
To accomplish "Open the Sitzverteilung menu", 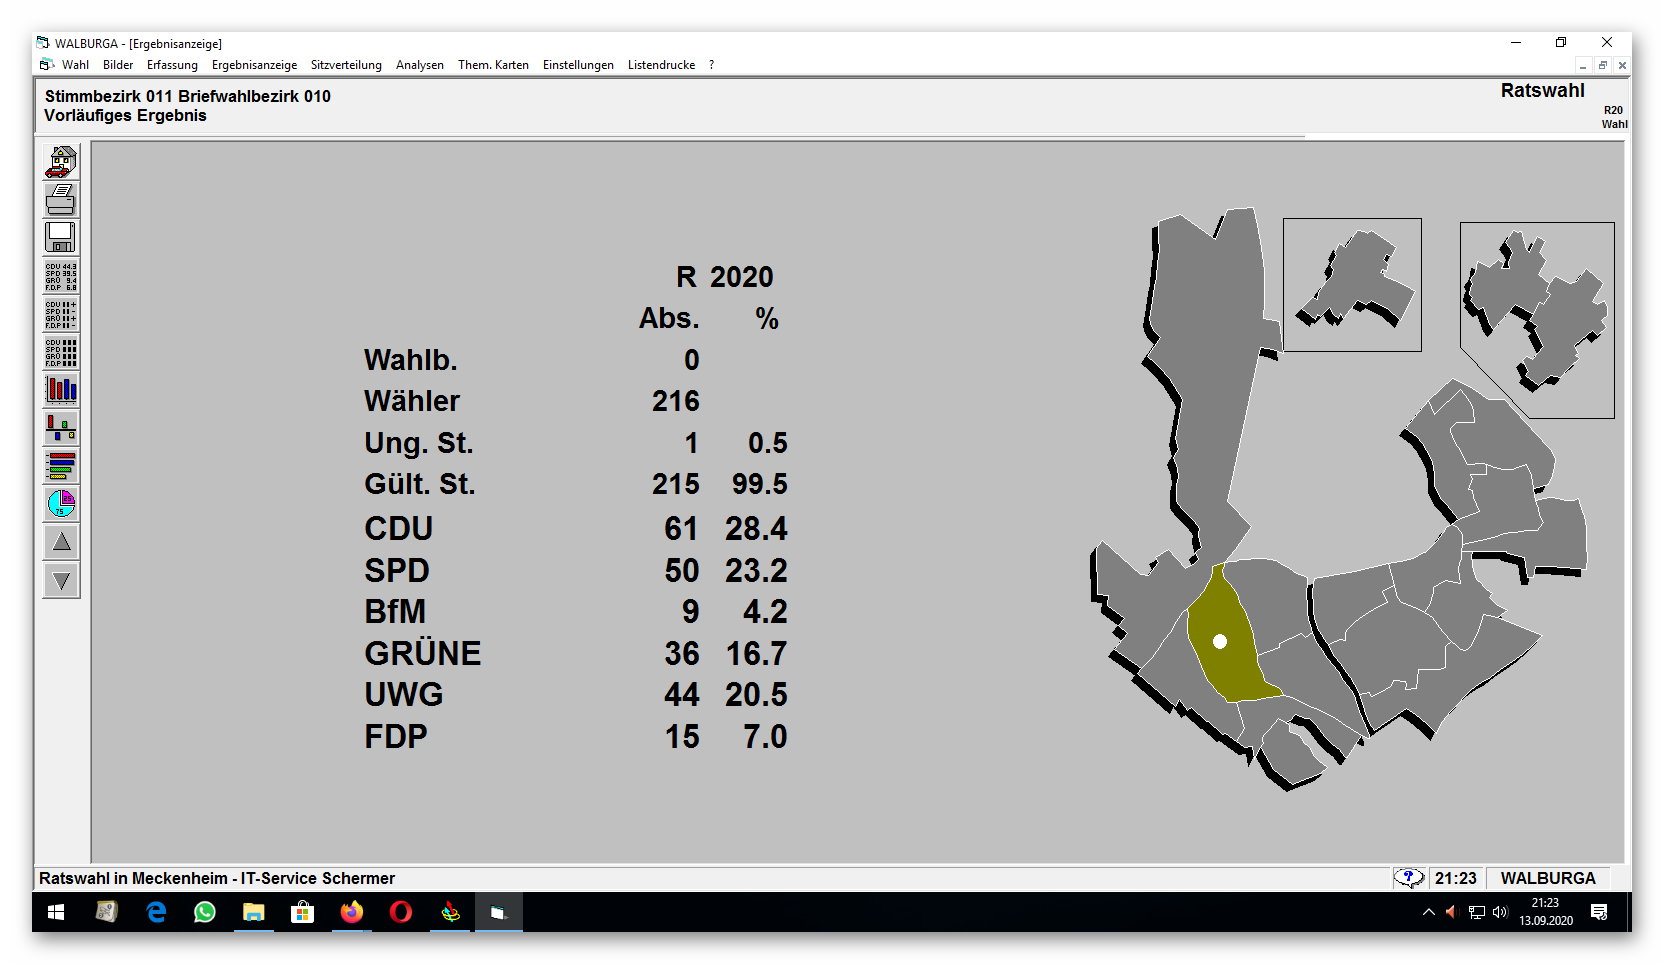I will tap(346, 65).
